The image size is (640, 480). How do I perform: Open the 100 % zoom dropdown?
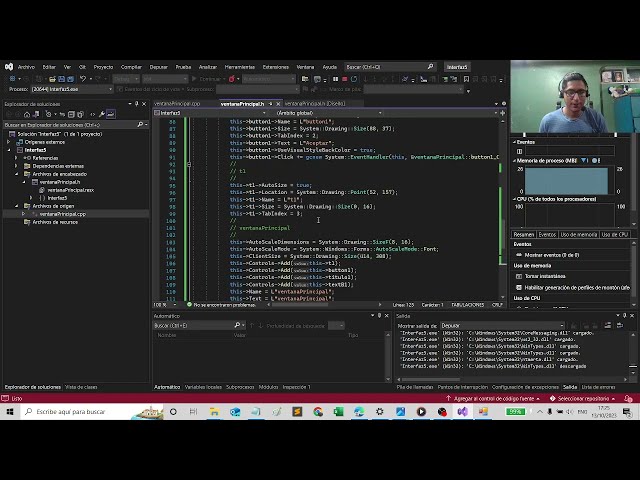tap(165, 305)
